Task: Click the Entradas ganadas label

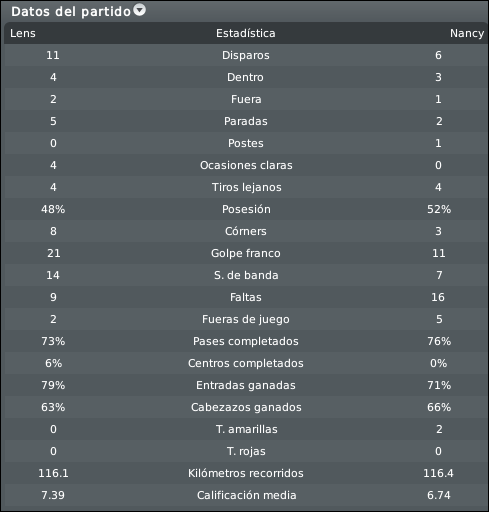Action: pos(246,385)
